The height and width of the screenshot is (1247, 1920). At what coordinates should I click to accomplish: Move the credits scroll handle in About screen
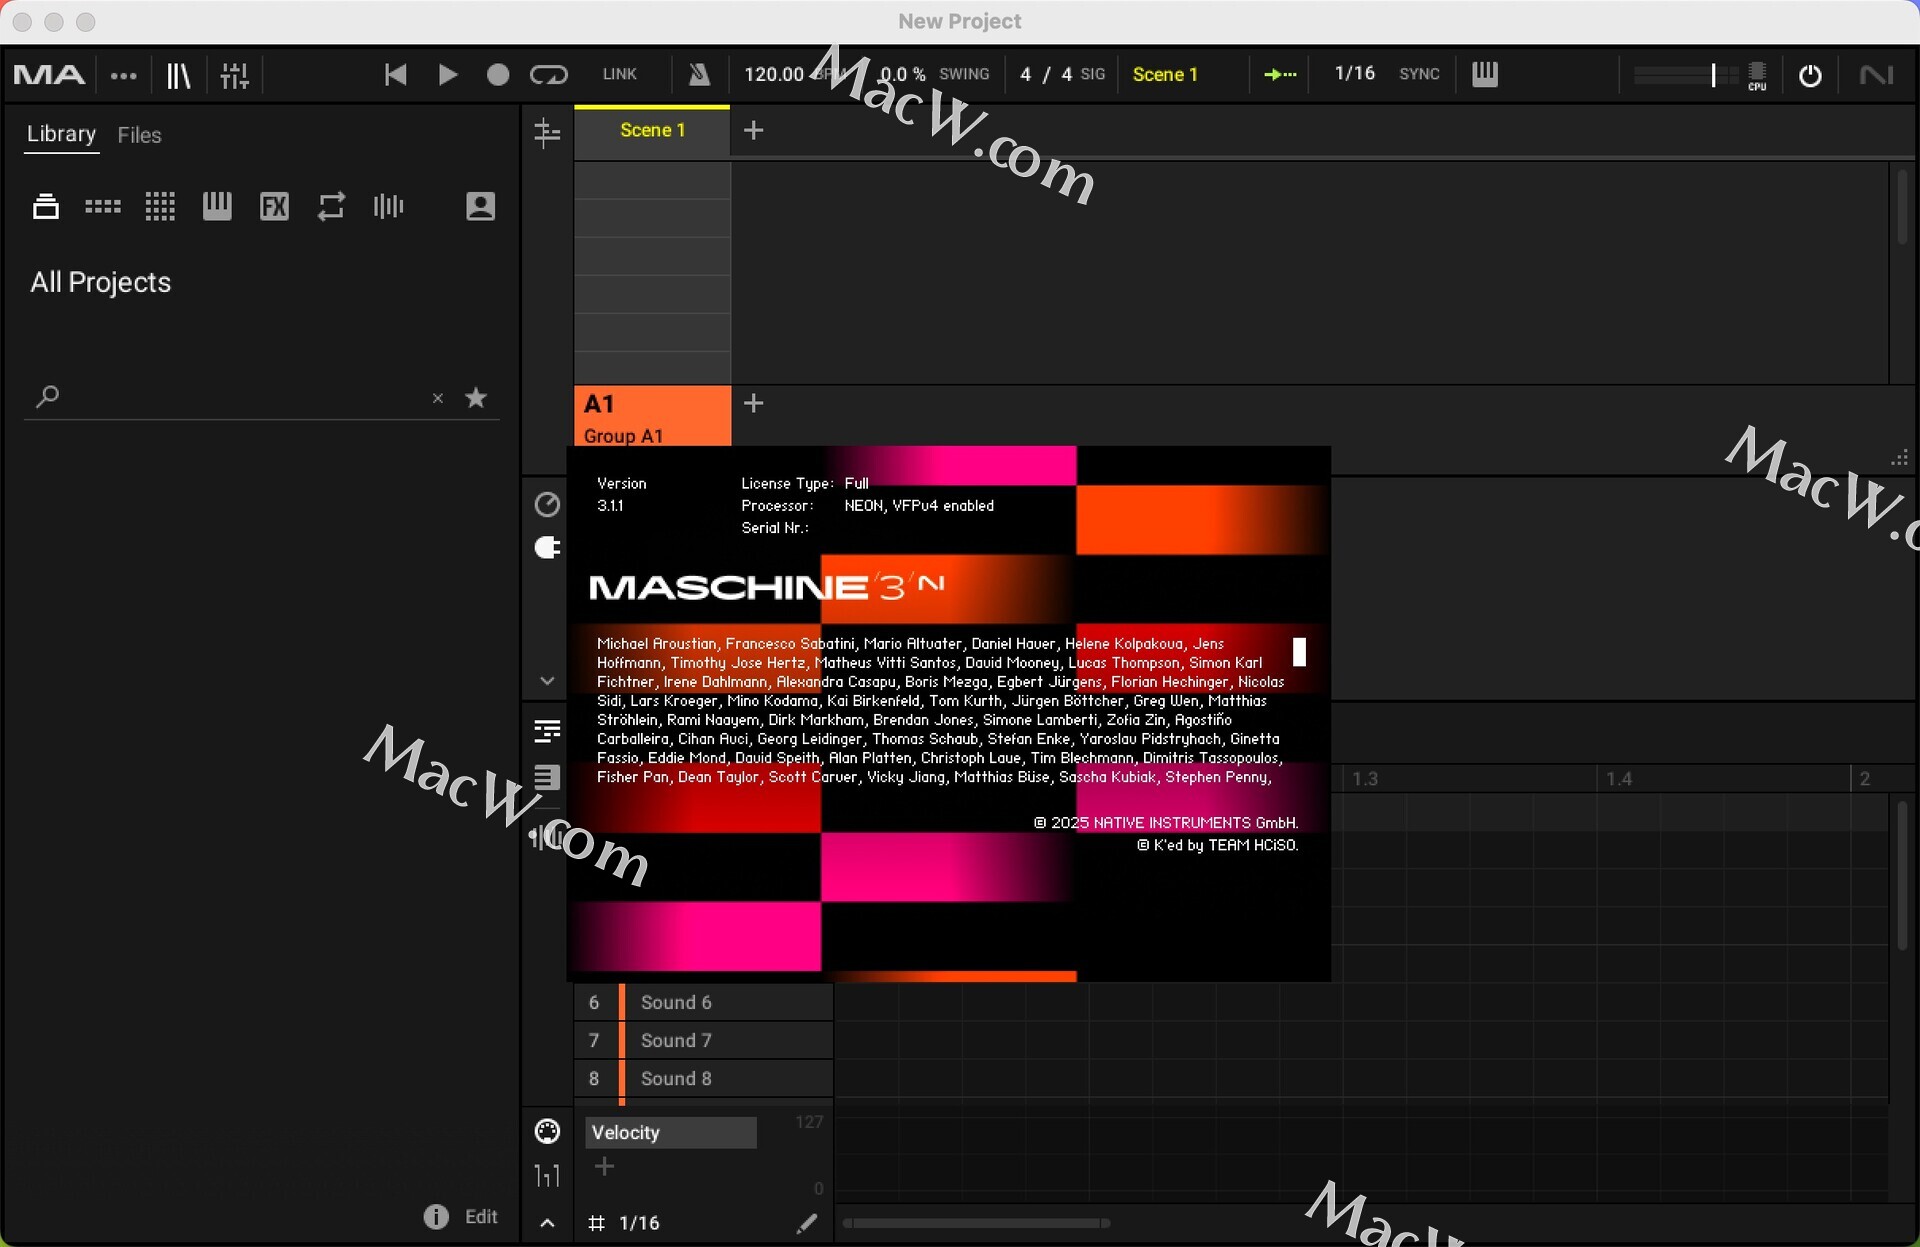coord(1299,652)
